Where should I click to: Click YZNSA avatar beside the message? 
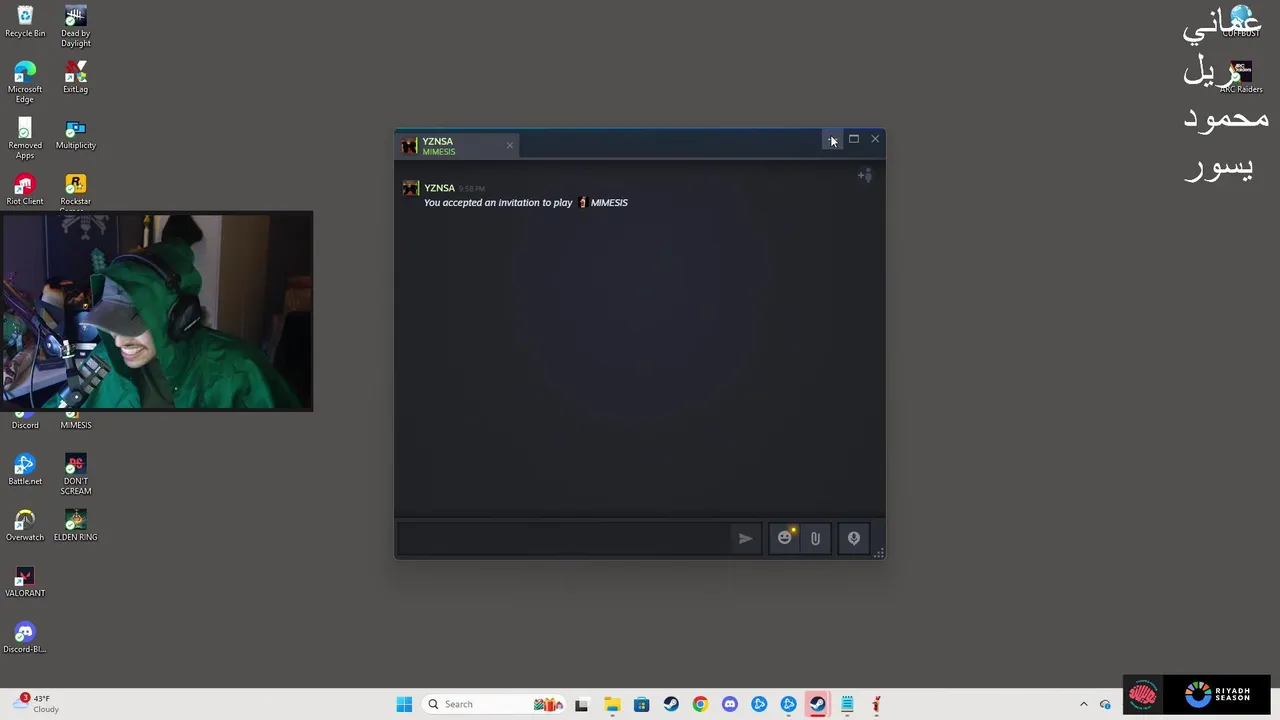410,188
